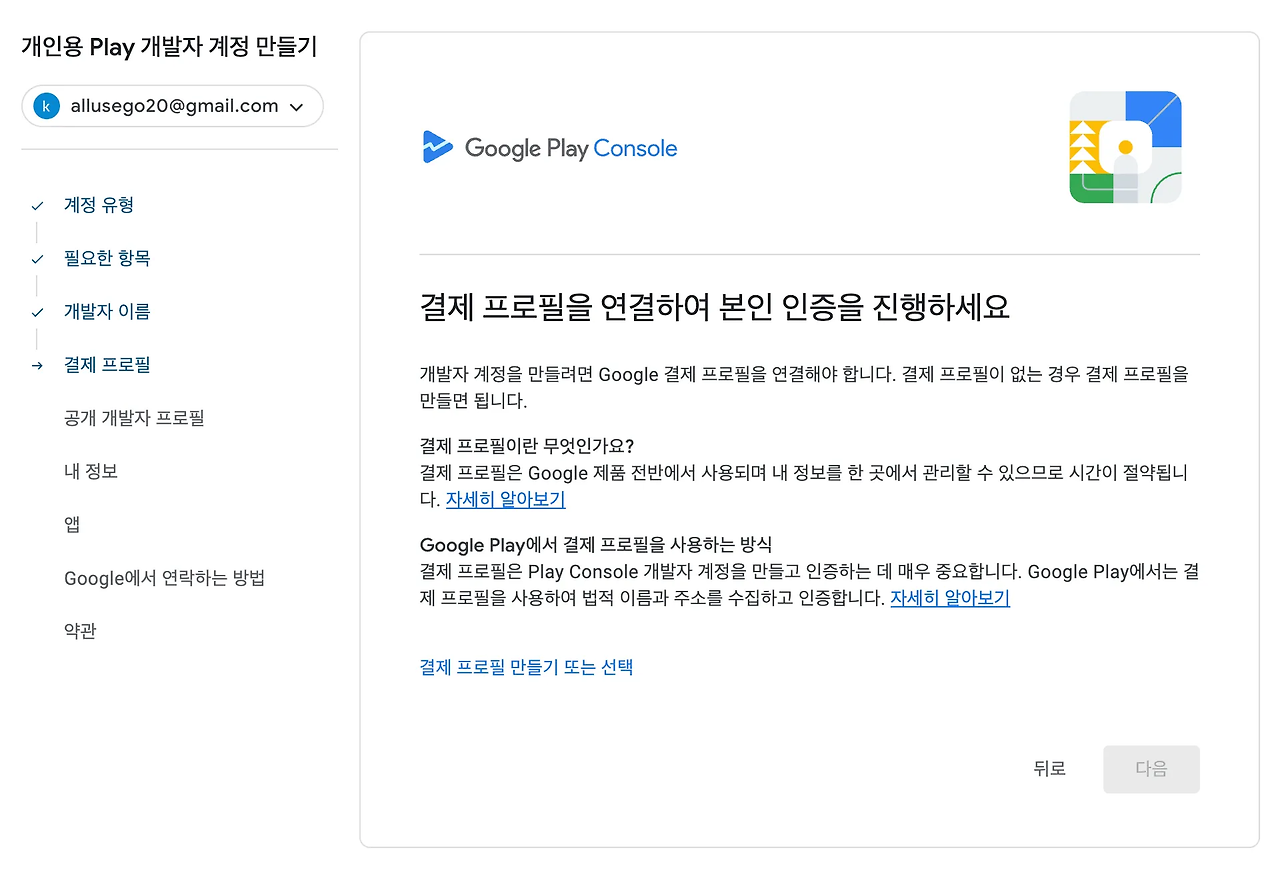Open the allusego20@gmail.com account dropdown
Screen dimensions: 1280x884
click(x=172, y=106)
